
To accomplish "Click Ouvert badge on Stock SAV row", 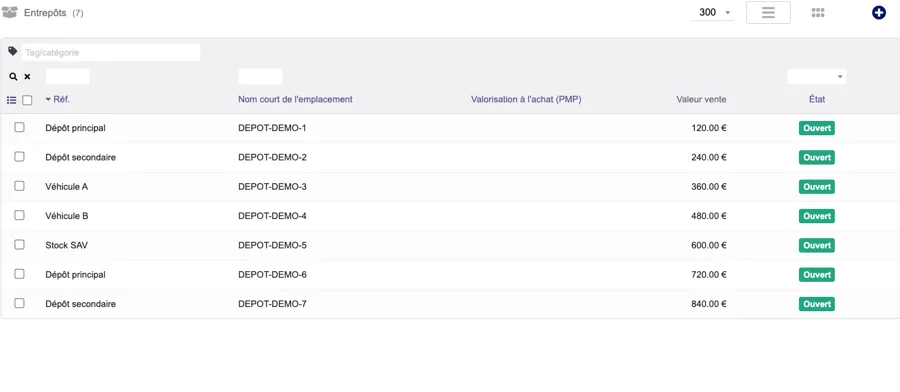I will 817,245.
